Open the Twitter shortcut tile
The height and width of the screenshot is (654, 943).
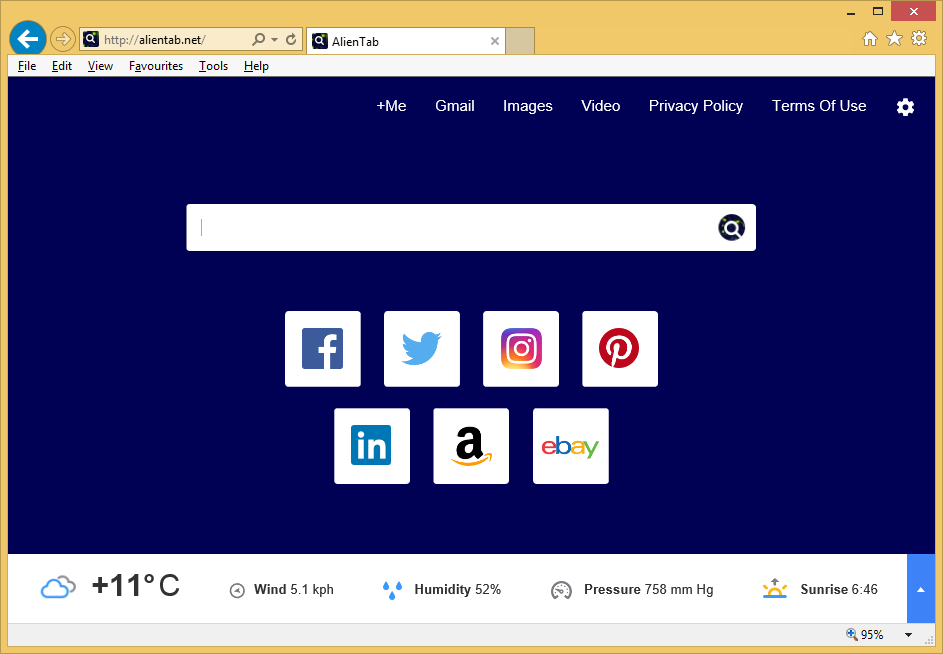422,349
